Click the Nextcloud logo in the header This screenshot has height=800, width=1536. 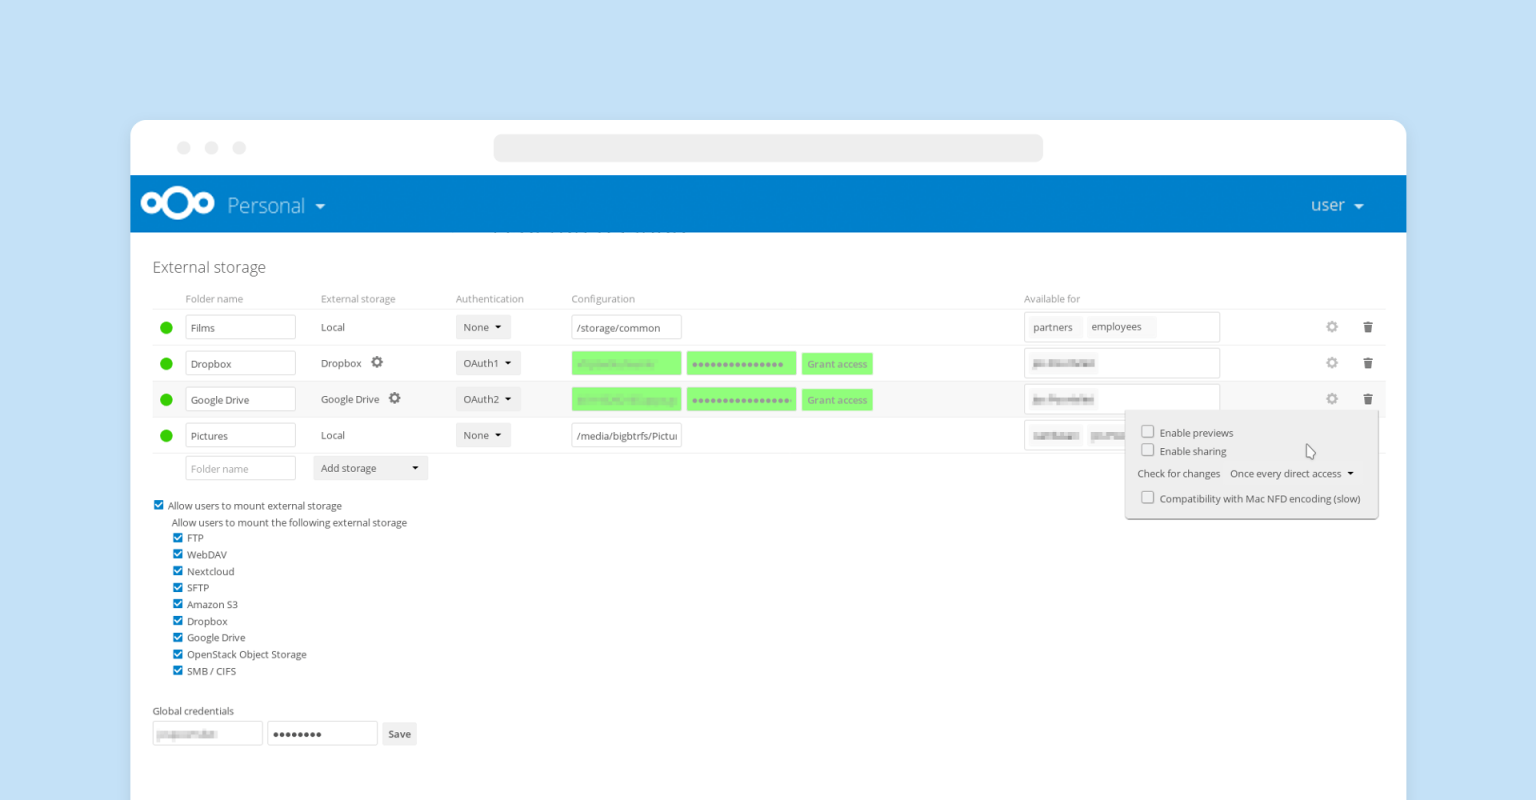[177, 203]
